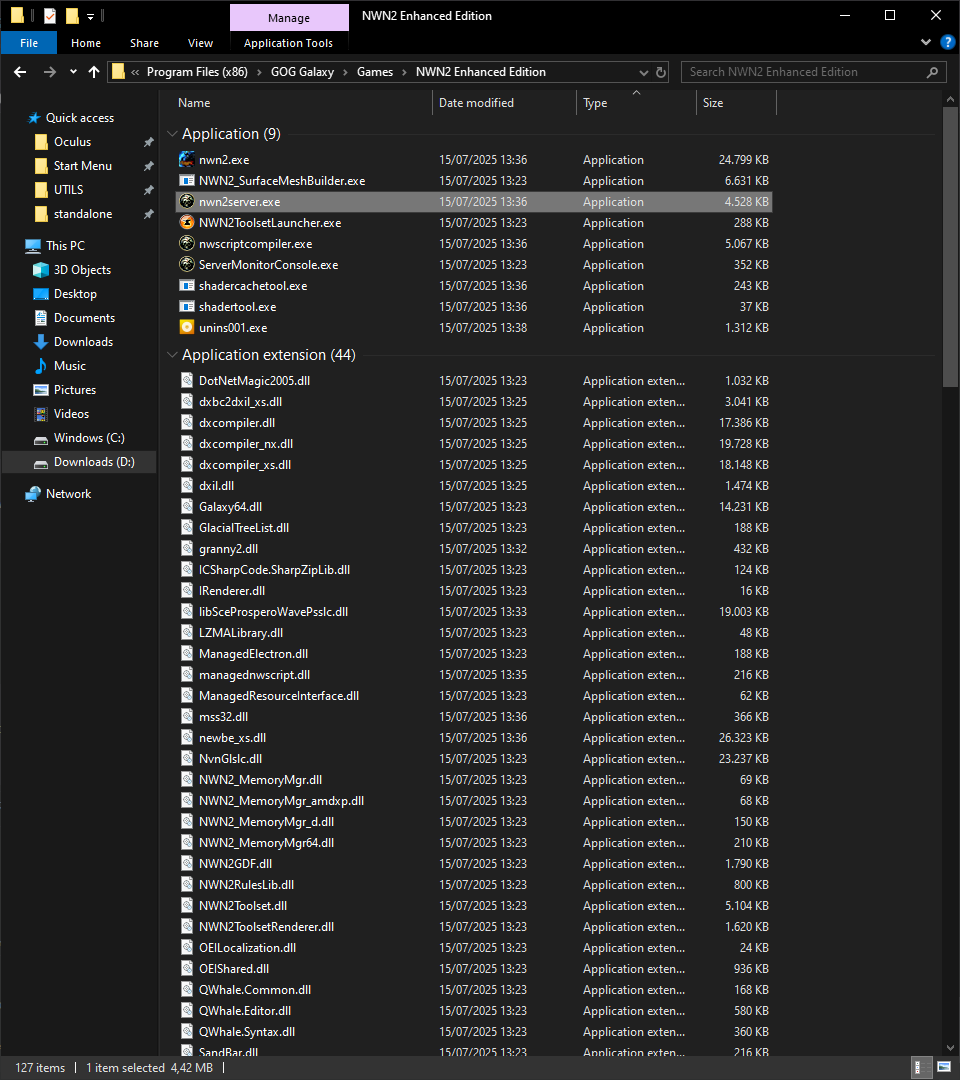Switch to the View ribbon tab
960x1080 pixels.
click(x=200, y=43)
